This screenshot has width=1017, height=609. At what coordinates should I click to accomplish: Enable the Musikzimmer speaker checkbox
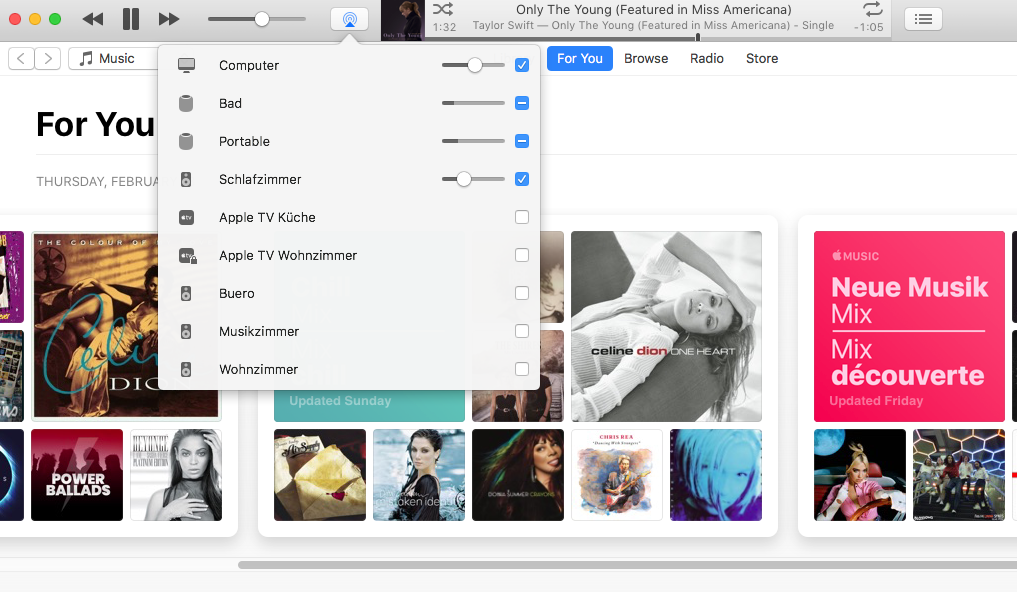[x=521, y=331]
